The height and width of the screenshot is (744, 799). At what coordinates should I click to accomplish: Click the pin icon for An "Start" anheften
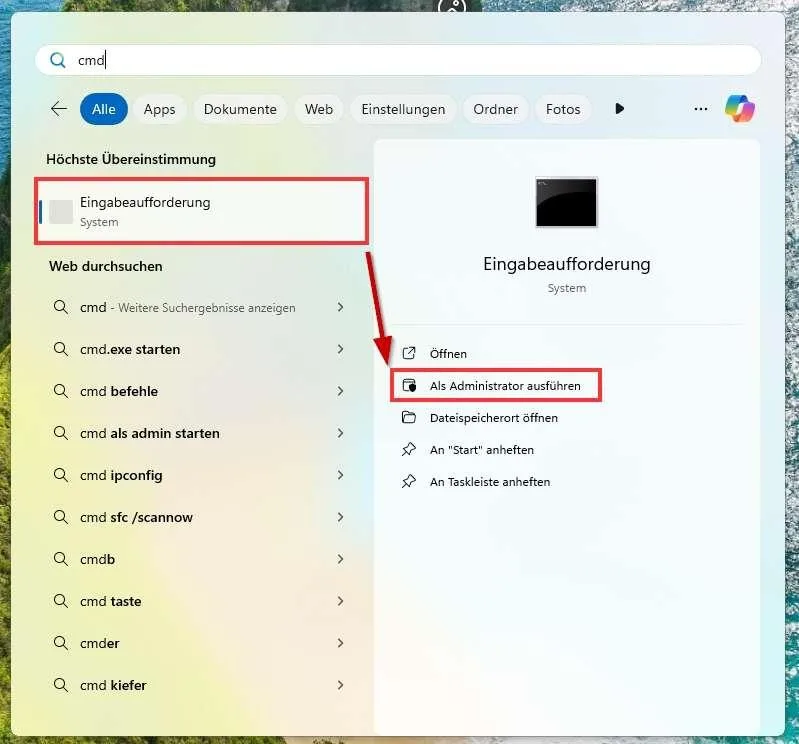408,450
